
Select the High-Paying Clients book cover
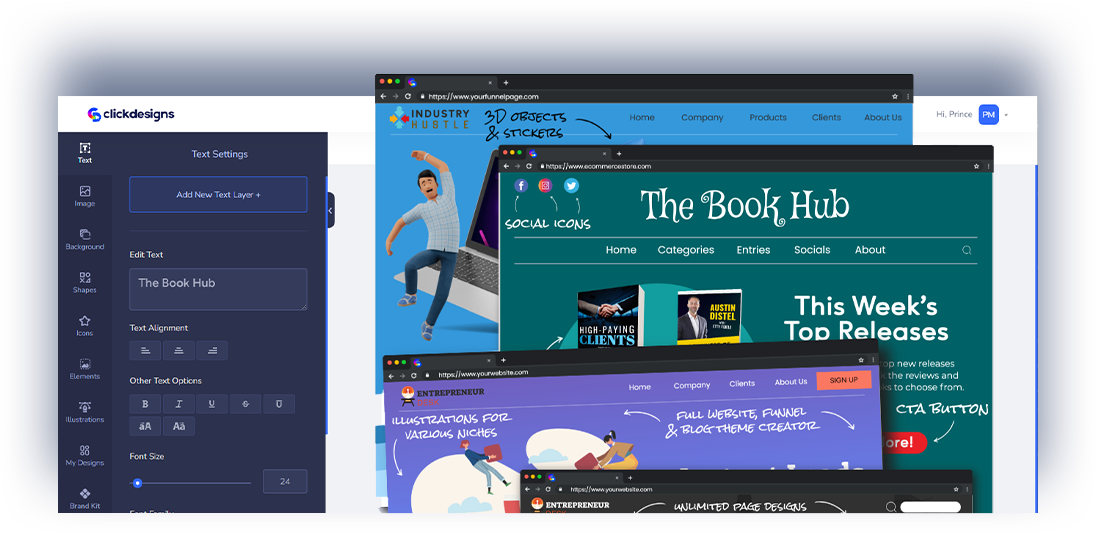(x=608, y=316)
